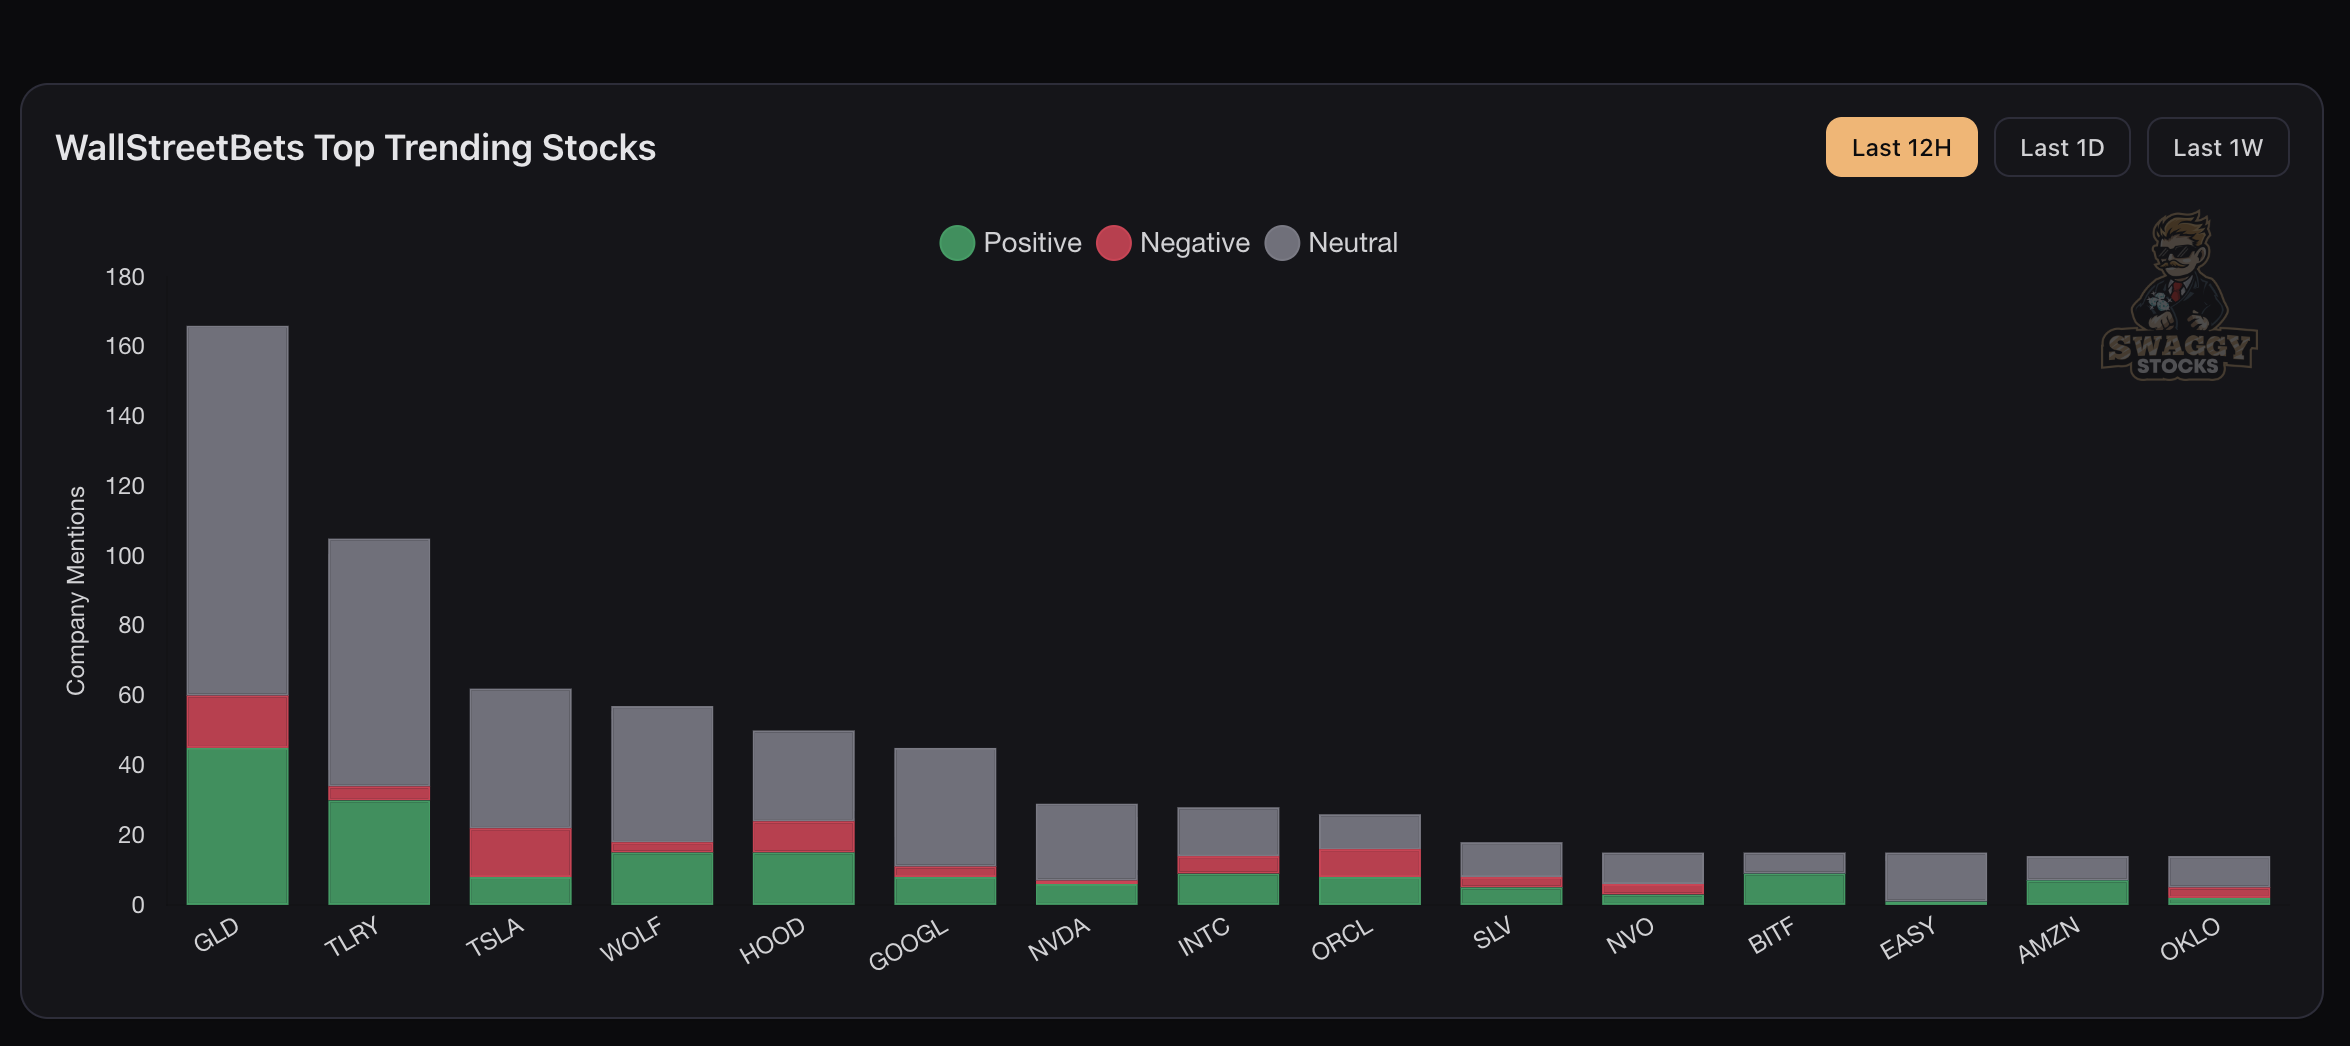Viewport: 2350px width, 1046px height.
Task: Click the BITF positive green bar segment
Action: click(1794, 889)
